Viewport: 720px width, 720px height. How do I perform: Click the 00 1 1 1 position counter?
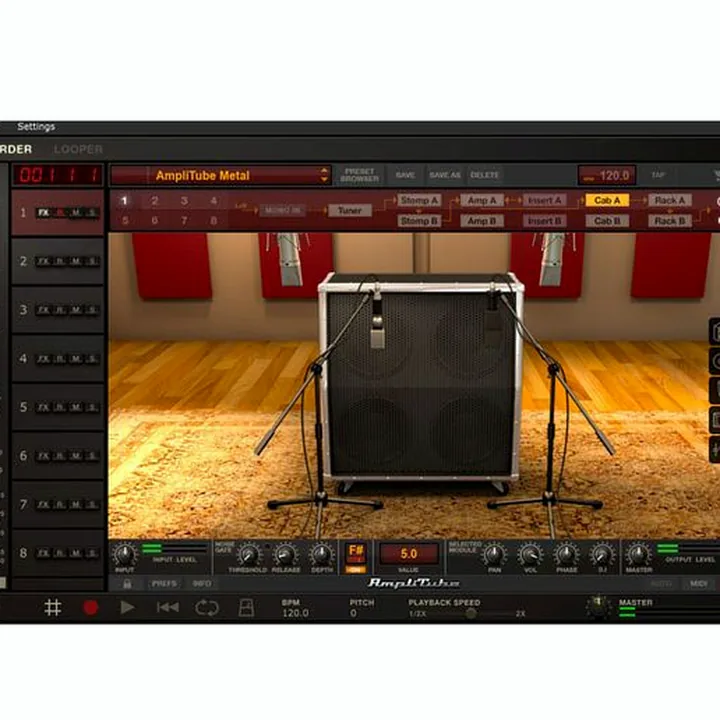(x=58, y=175)
